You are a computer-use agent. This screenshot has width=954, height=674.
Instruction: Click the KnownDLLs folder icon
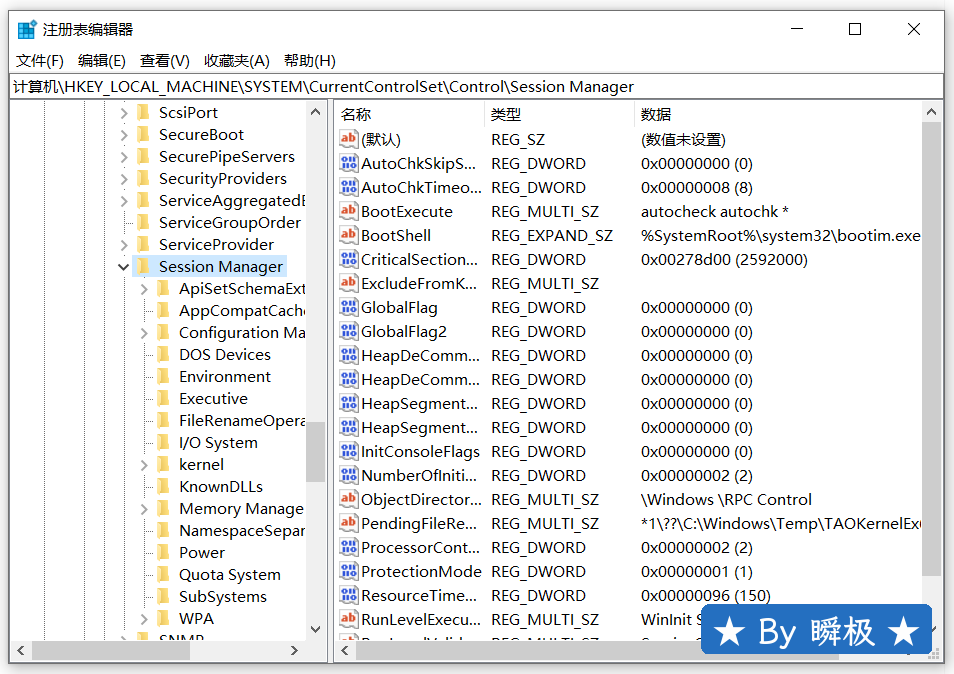pos(163,487)
